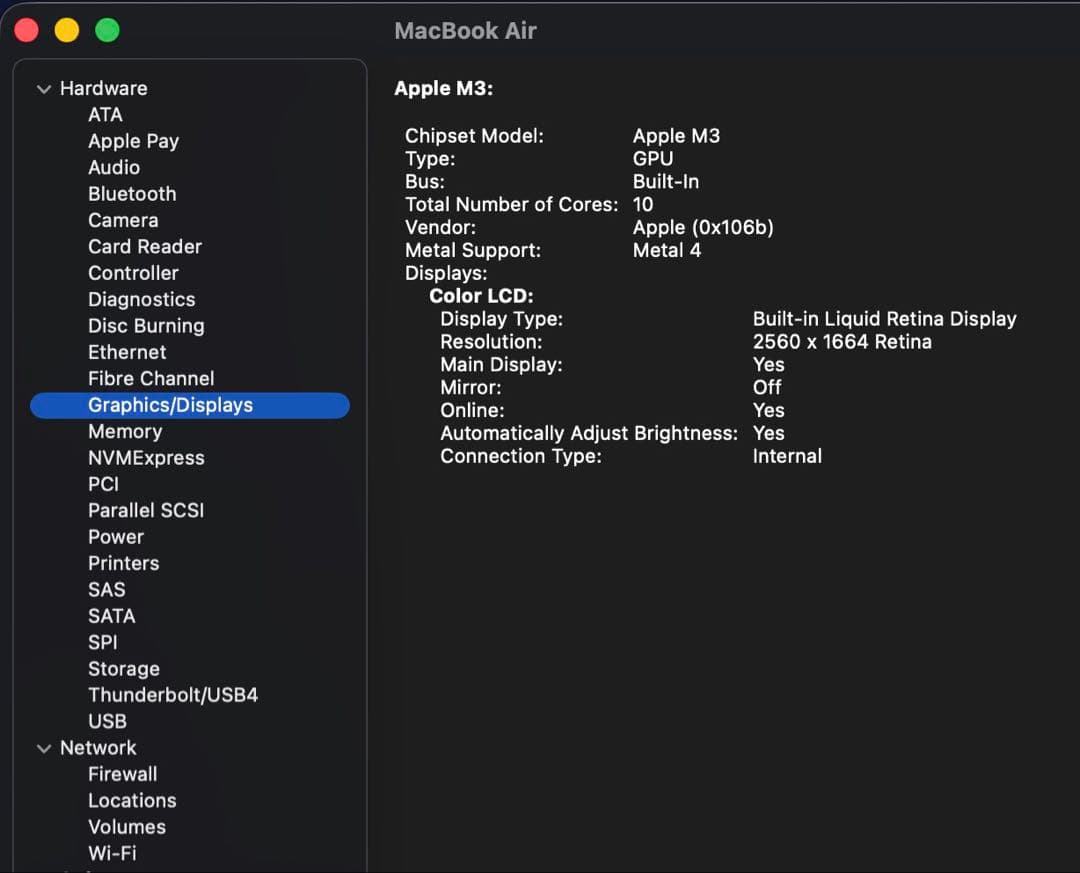The height and width of the screenshot is (873, 1080).
Task: Select ATA in the sidebar
Action: coord(105,114)
